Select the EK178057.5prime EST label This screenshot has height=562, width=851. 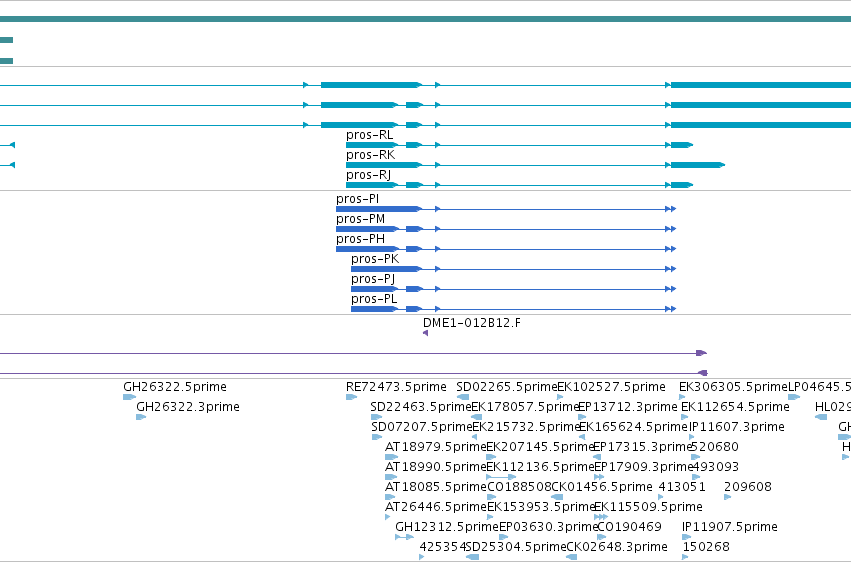(525, 407)
